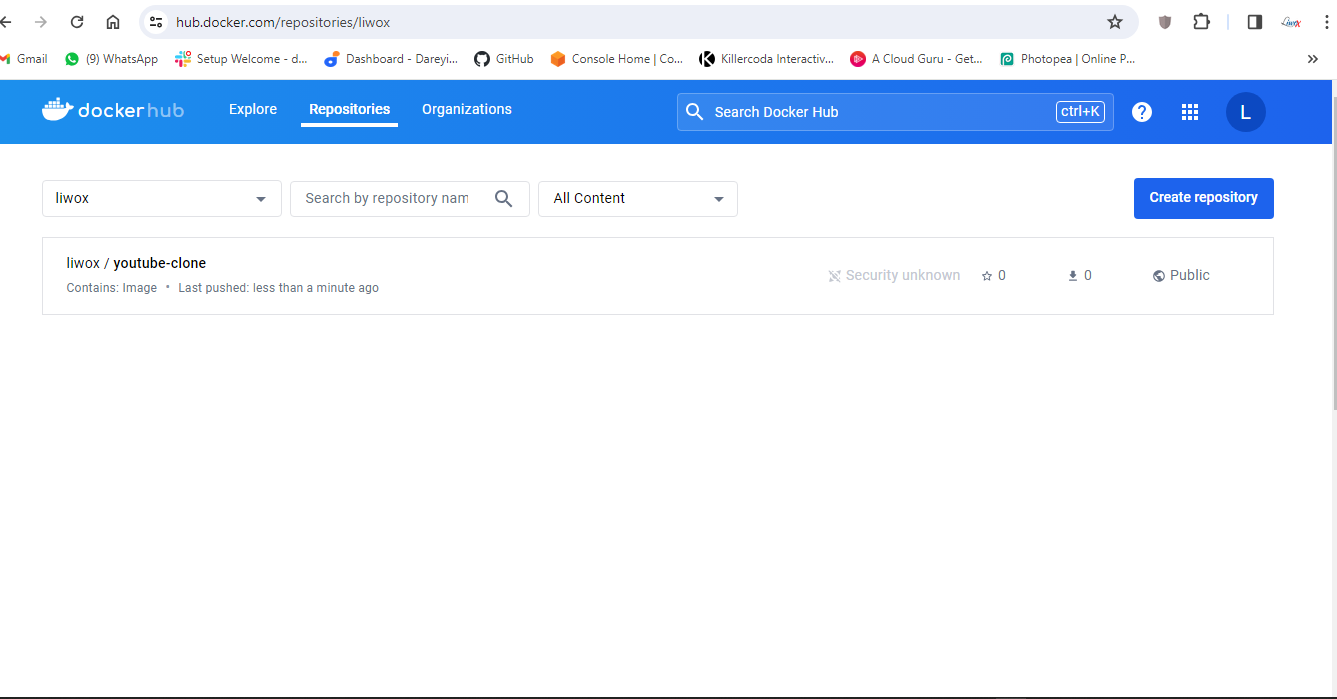Click the magnifier in repository search
Screen dimensions: 1337x699
click(x=503, y=199)
